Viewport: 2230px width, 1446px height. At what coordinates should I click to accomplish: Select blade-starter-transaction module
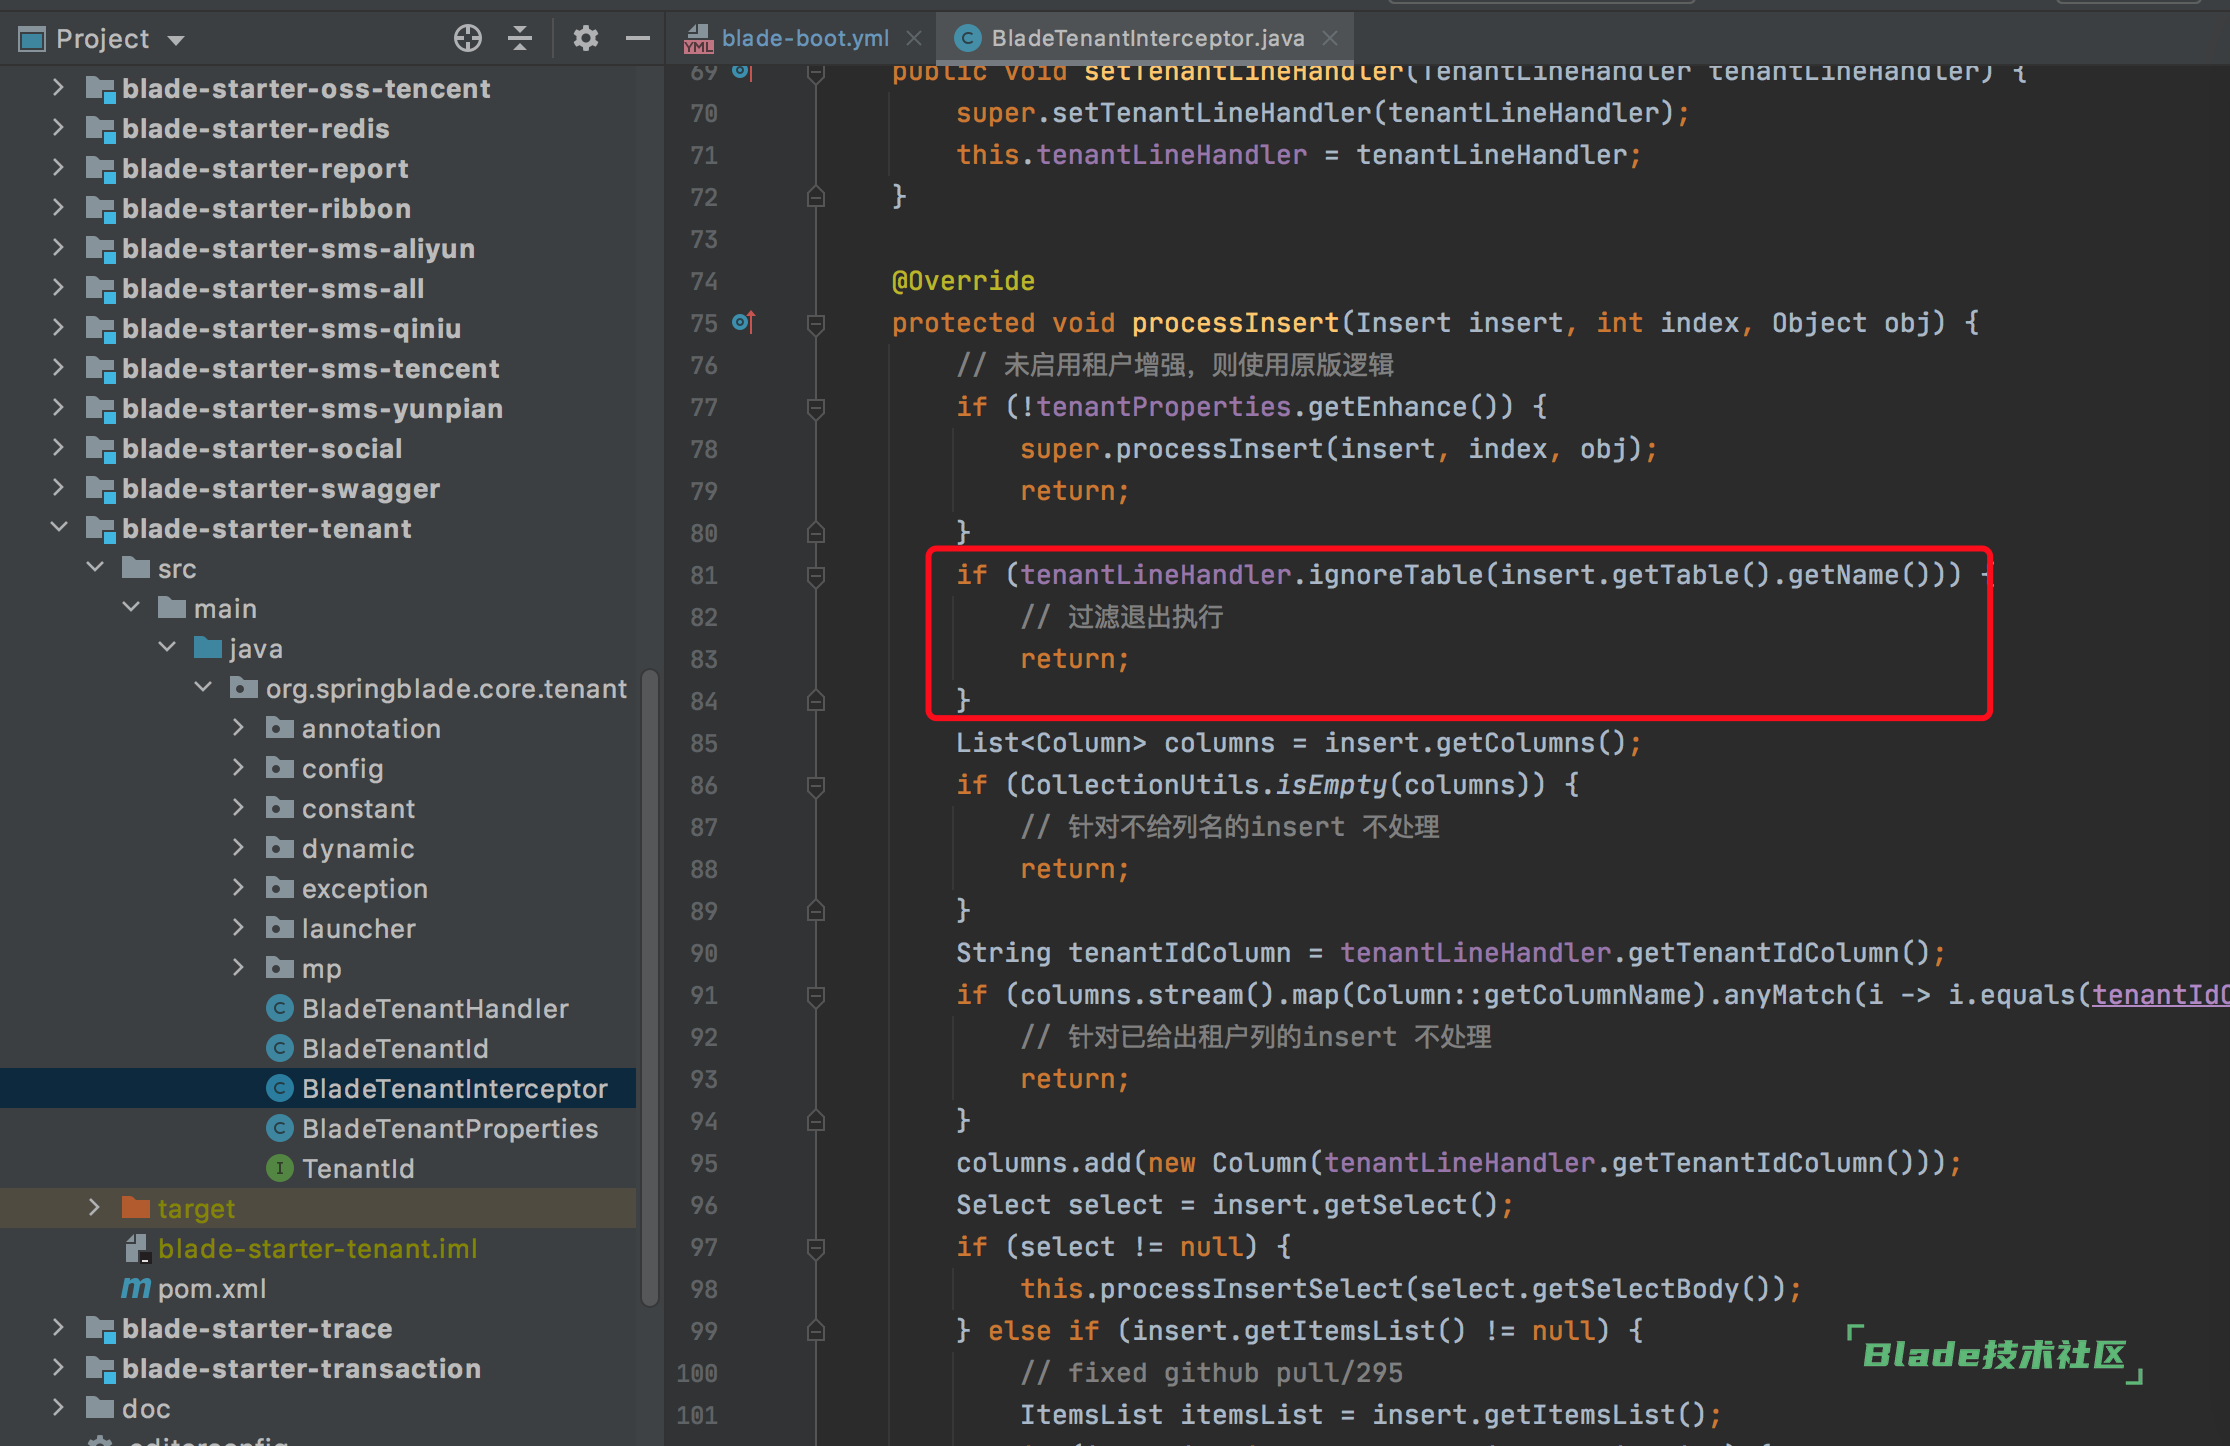(x=318, y=1368)
